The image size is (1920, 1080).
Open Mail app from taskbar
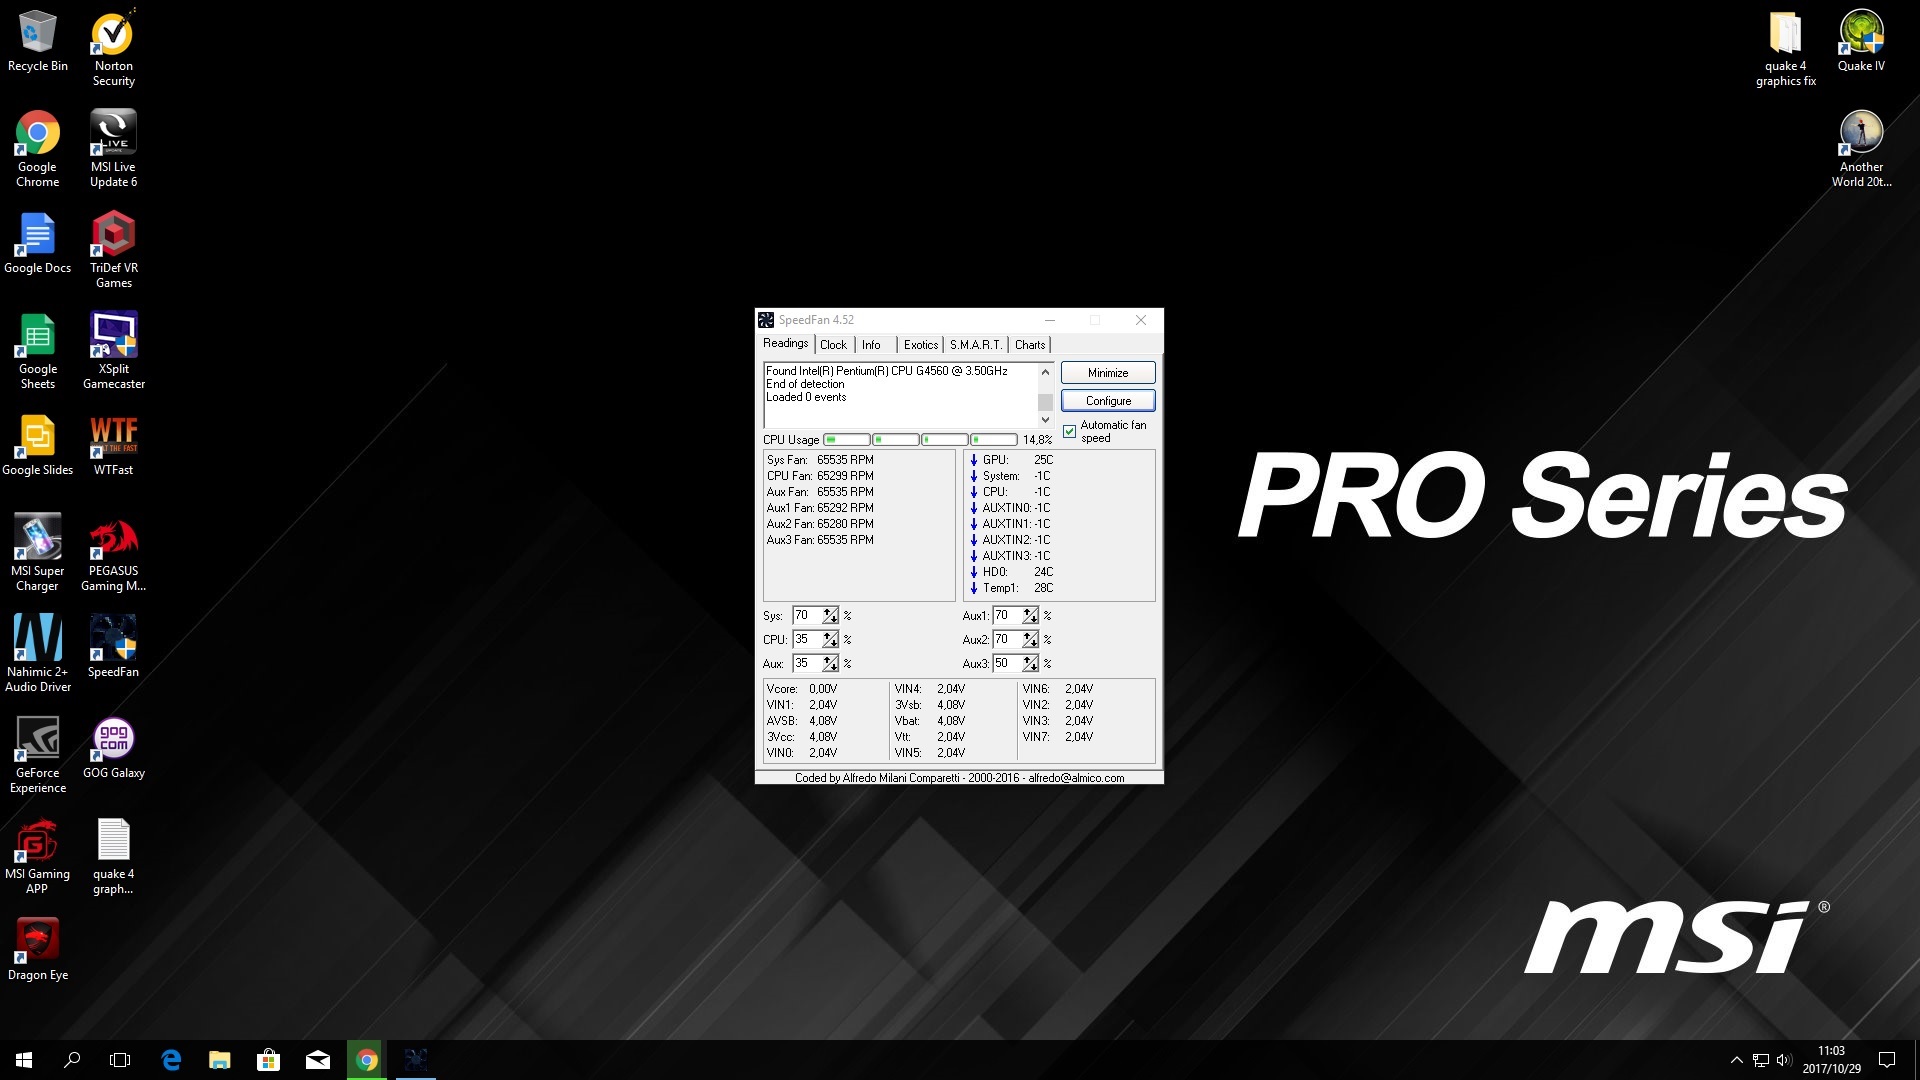click(317, 1060)
